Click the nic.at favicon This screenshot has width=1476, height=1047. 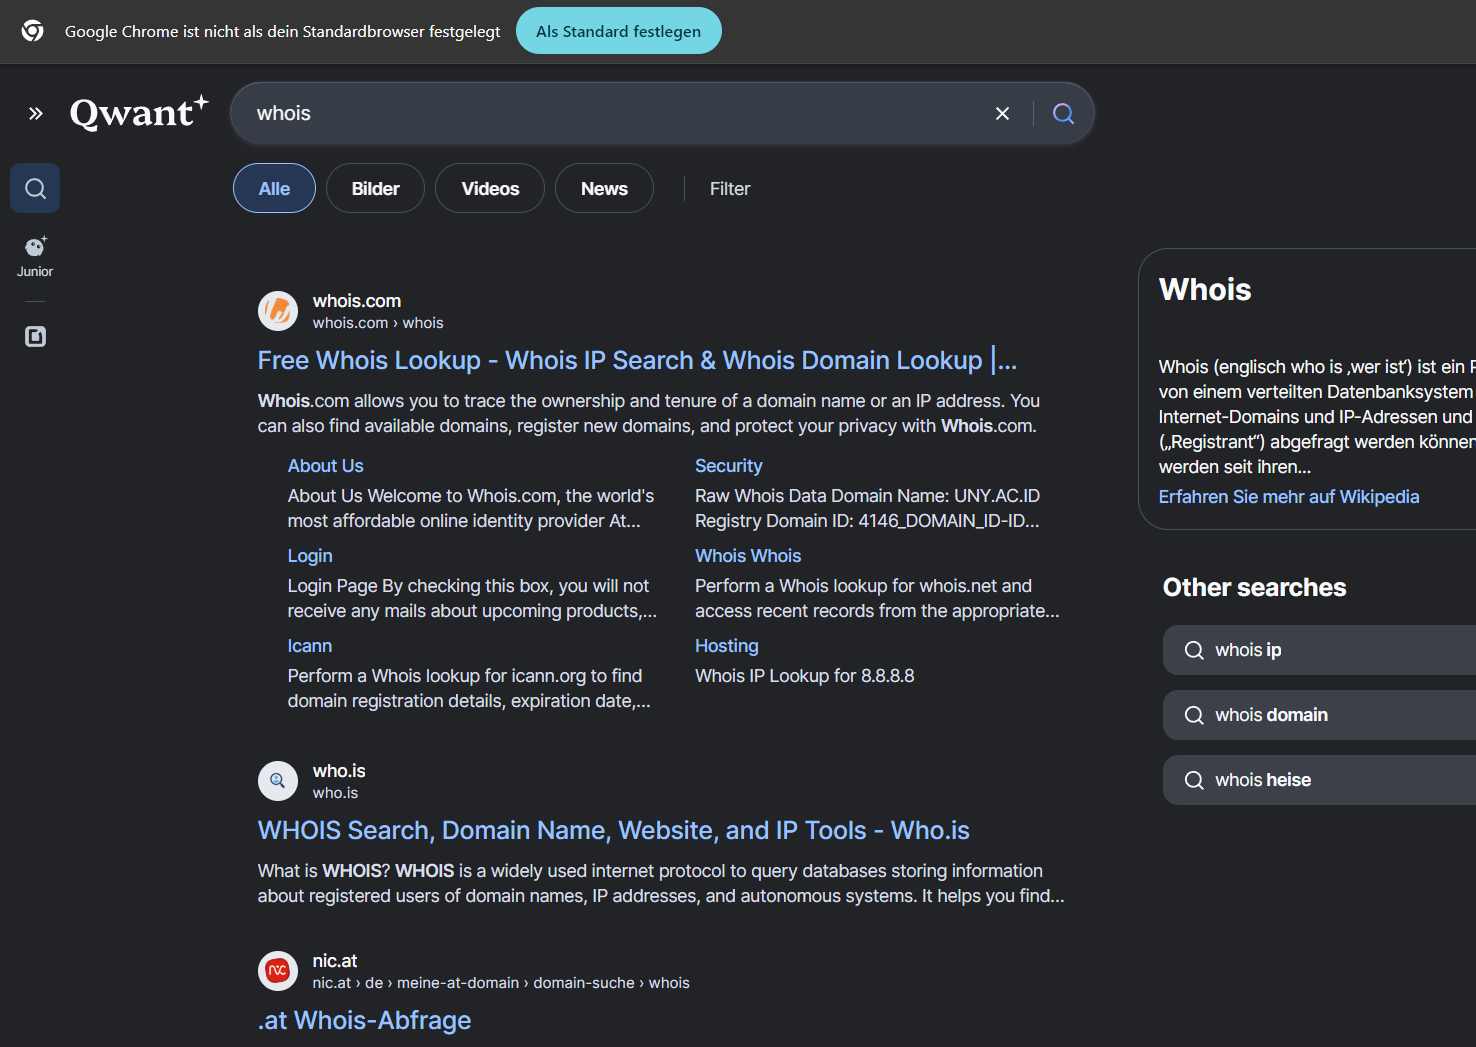[278, 971]
